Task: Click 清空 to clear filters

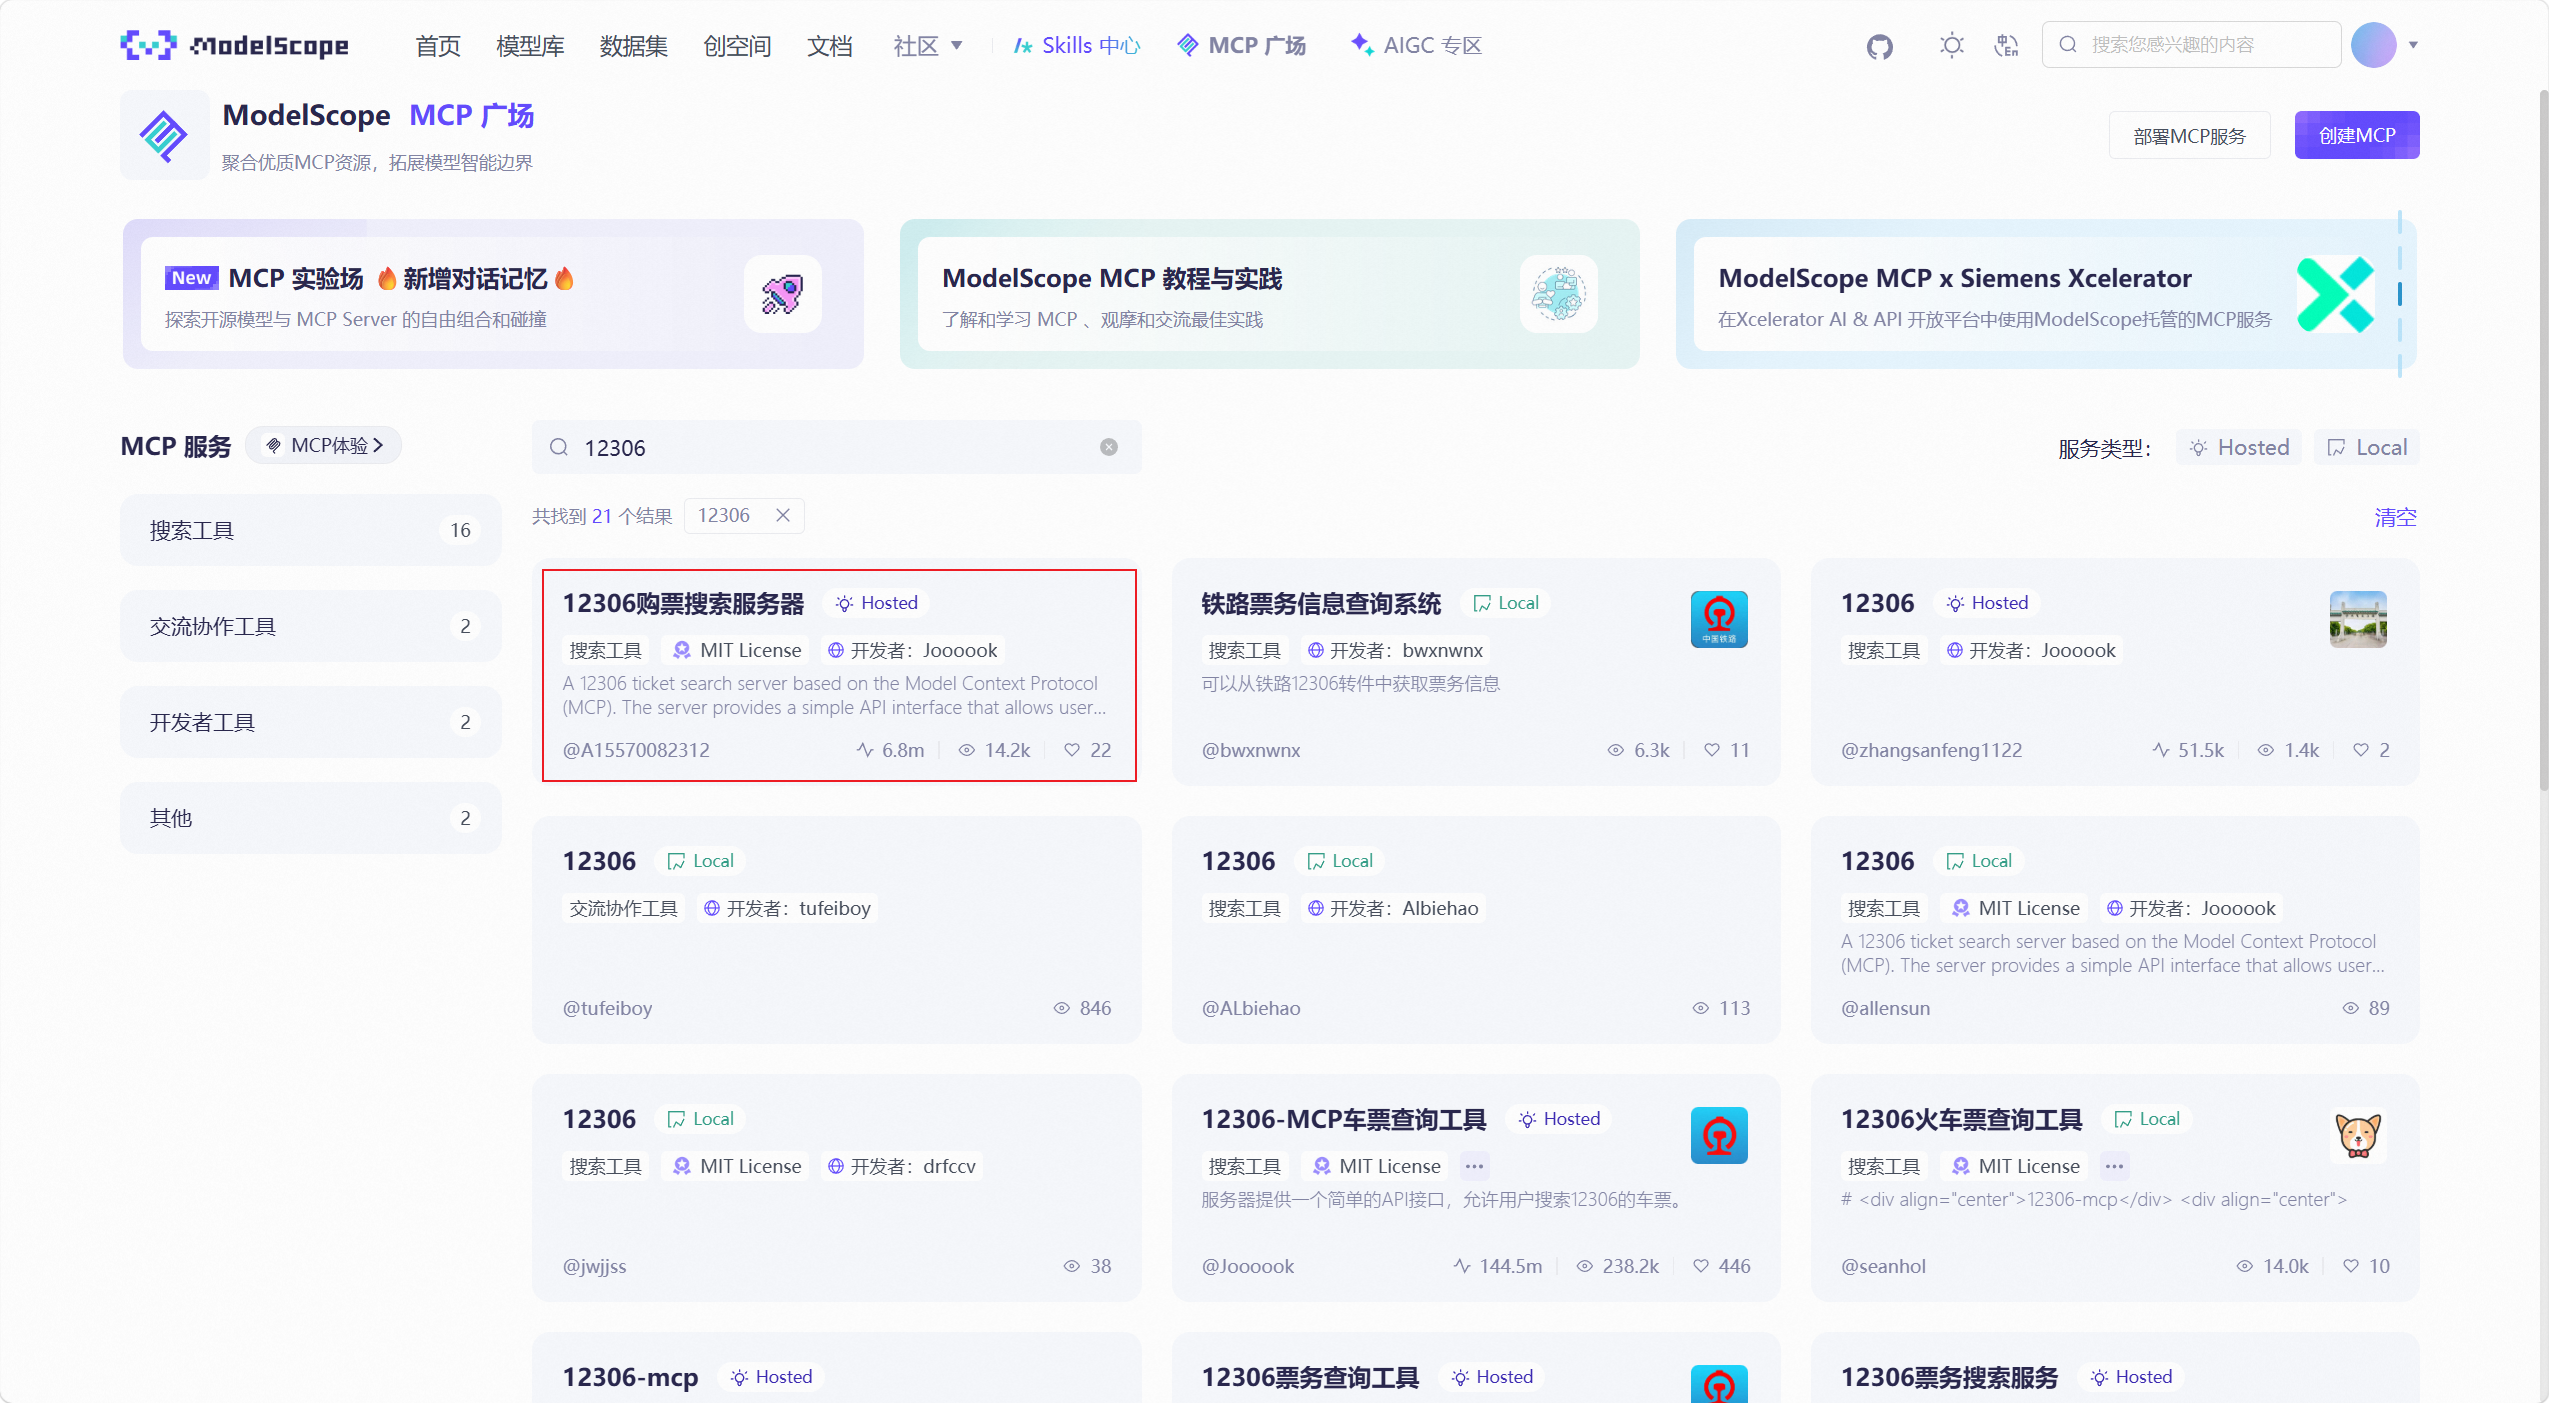Action: pyautogui.click(x=2395, y=517)
